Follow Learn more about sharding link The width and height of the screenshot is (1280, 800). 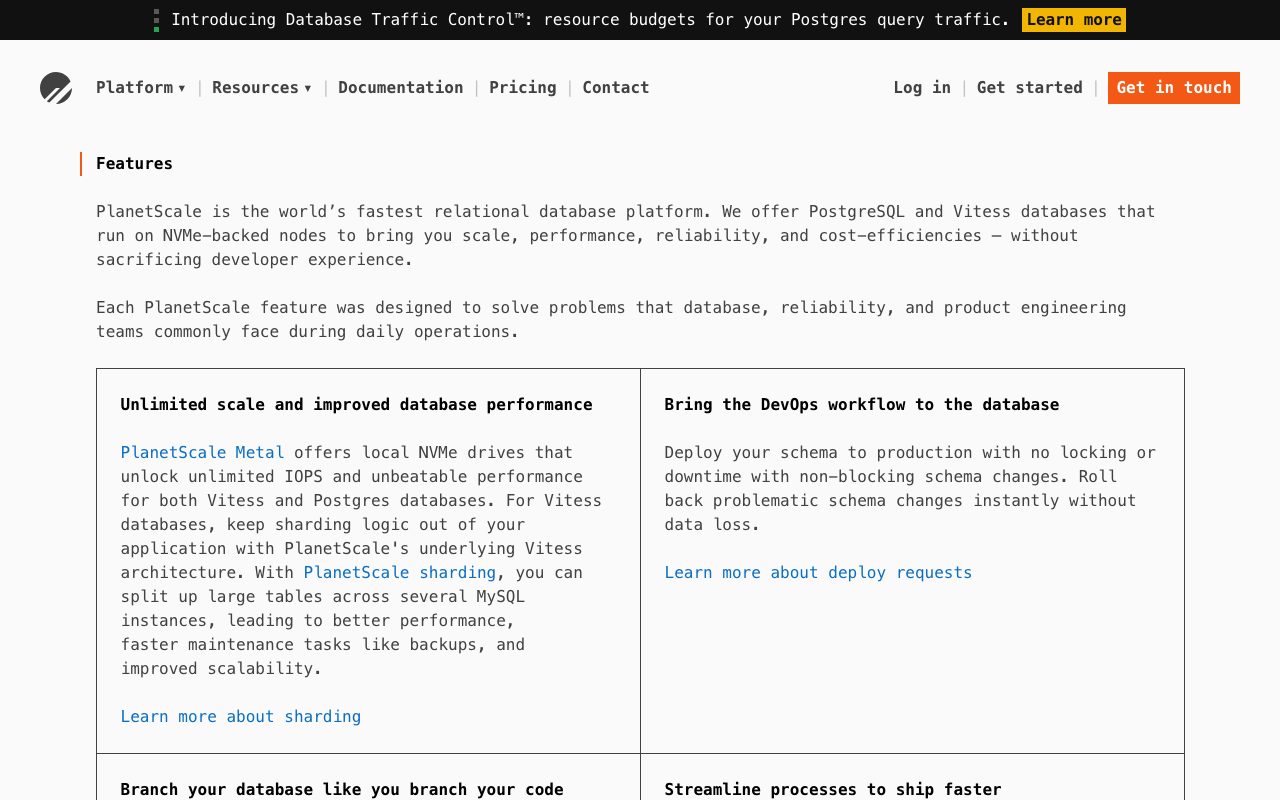coord(241,717)
